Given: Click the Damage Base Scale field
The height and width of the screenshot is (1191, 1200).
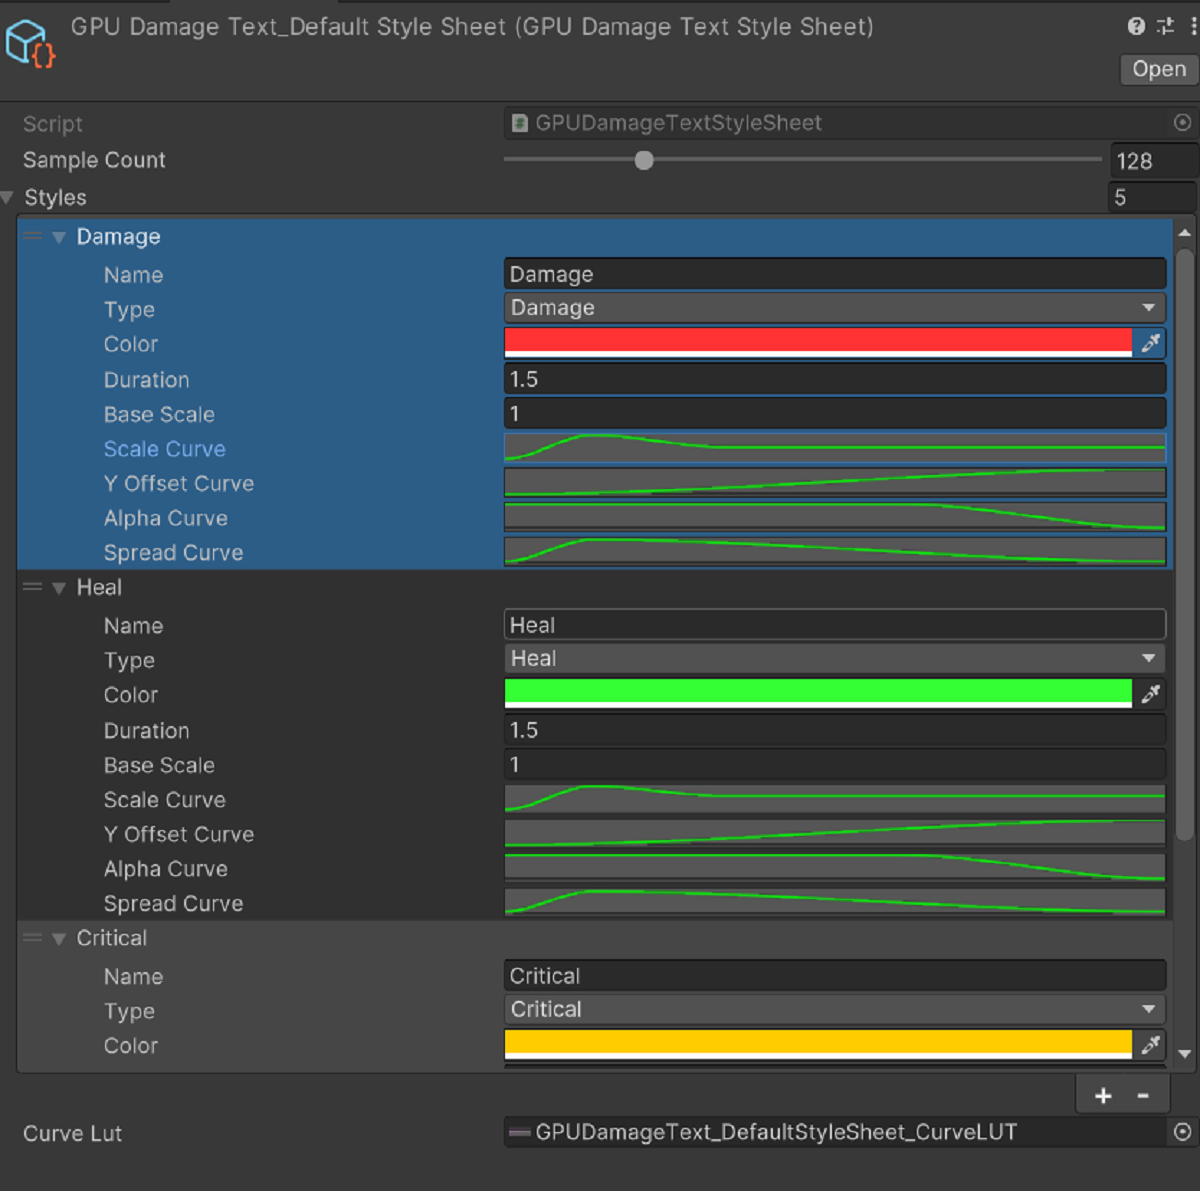Looking at the screenshot, I should pos(835,413).
